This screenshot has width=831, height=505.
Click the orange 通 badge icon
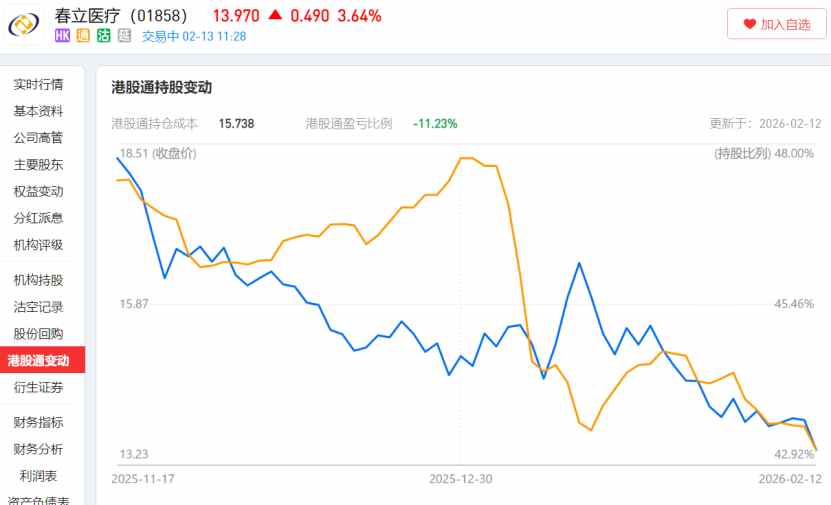(83, 36)
